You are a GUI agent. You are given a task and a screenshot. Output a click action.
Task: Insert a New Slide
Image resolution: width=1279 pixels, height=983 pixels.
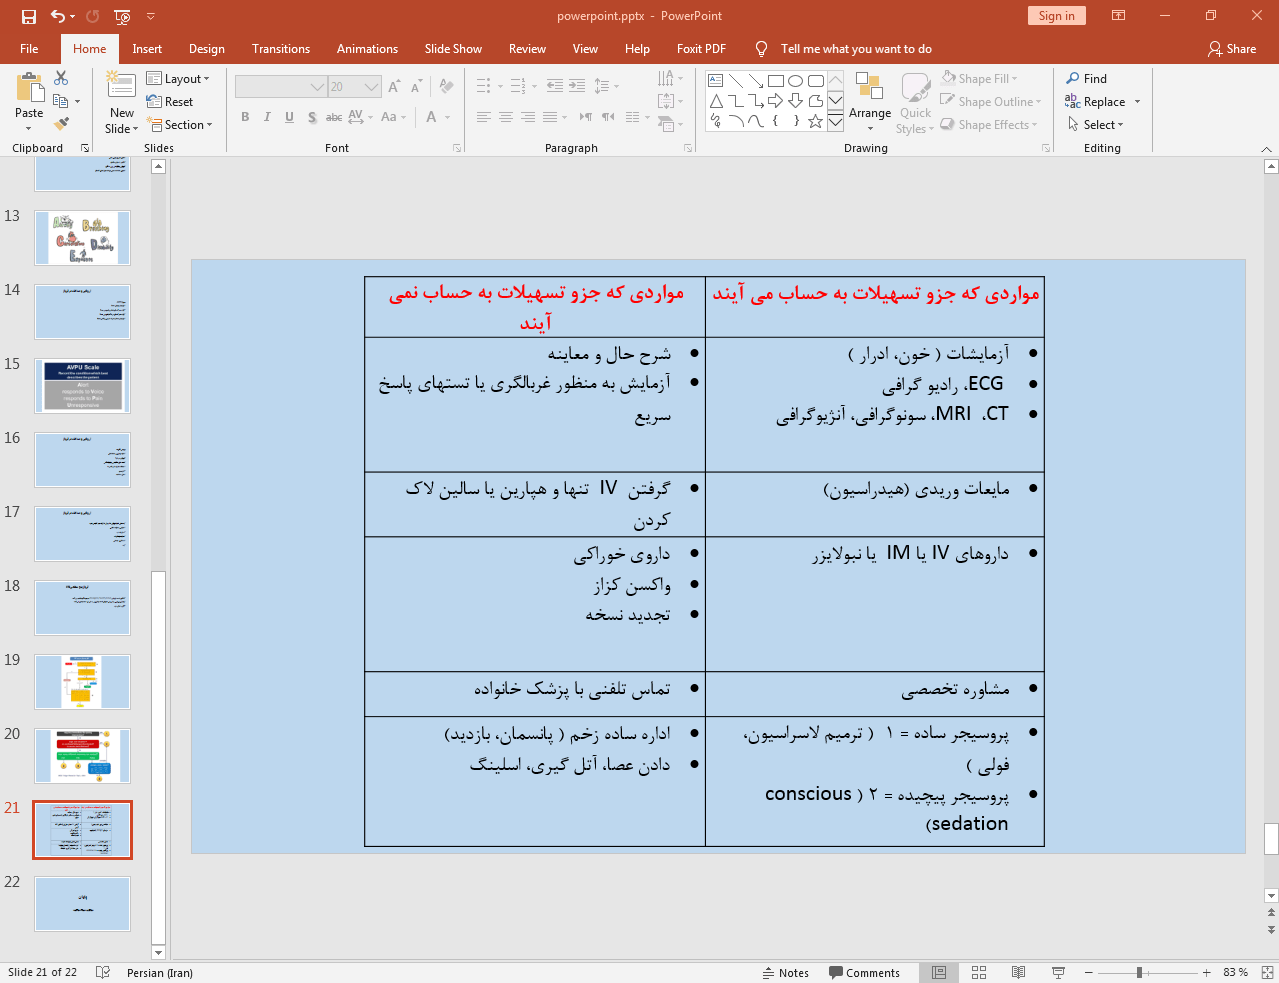[x=122, y=101]
